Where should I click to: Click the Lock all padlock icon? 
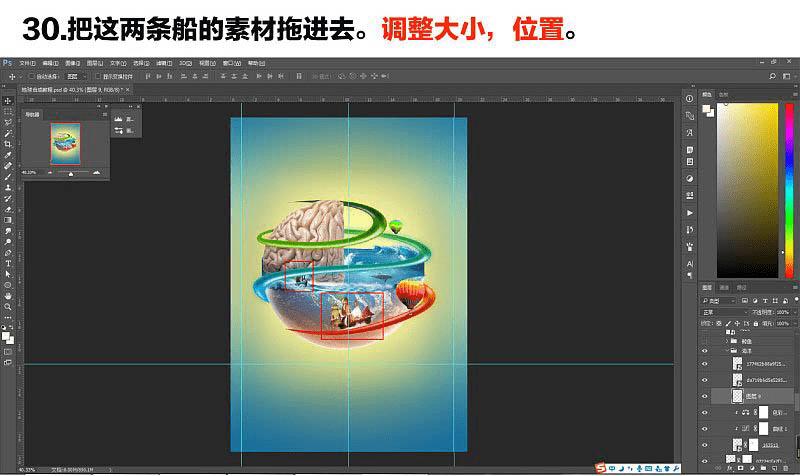pyautogui.click(x=756, y=323)
